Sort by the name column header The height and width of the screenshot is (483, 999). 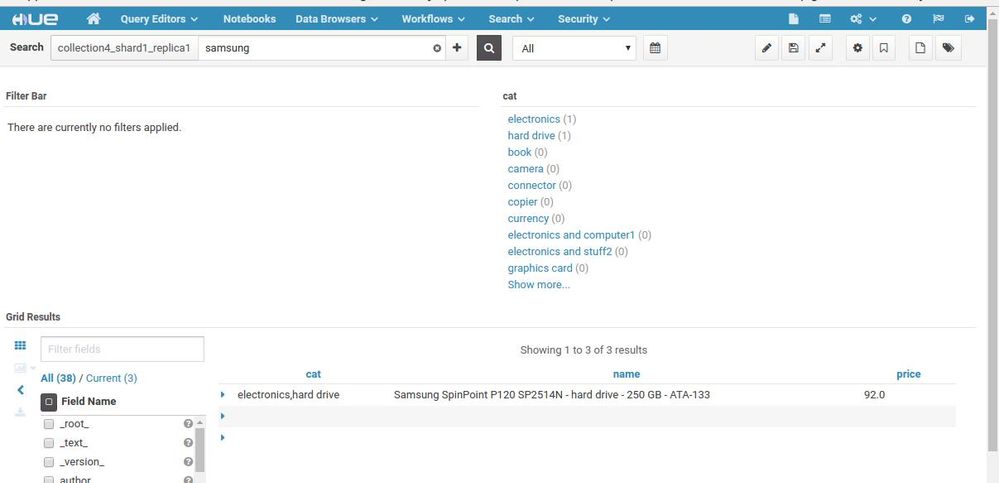pyautogui.click(x=626, y=375)
